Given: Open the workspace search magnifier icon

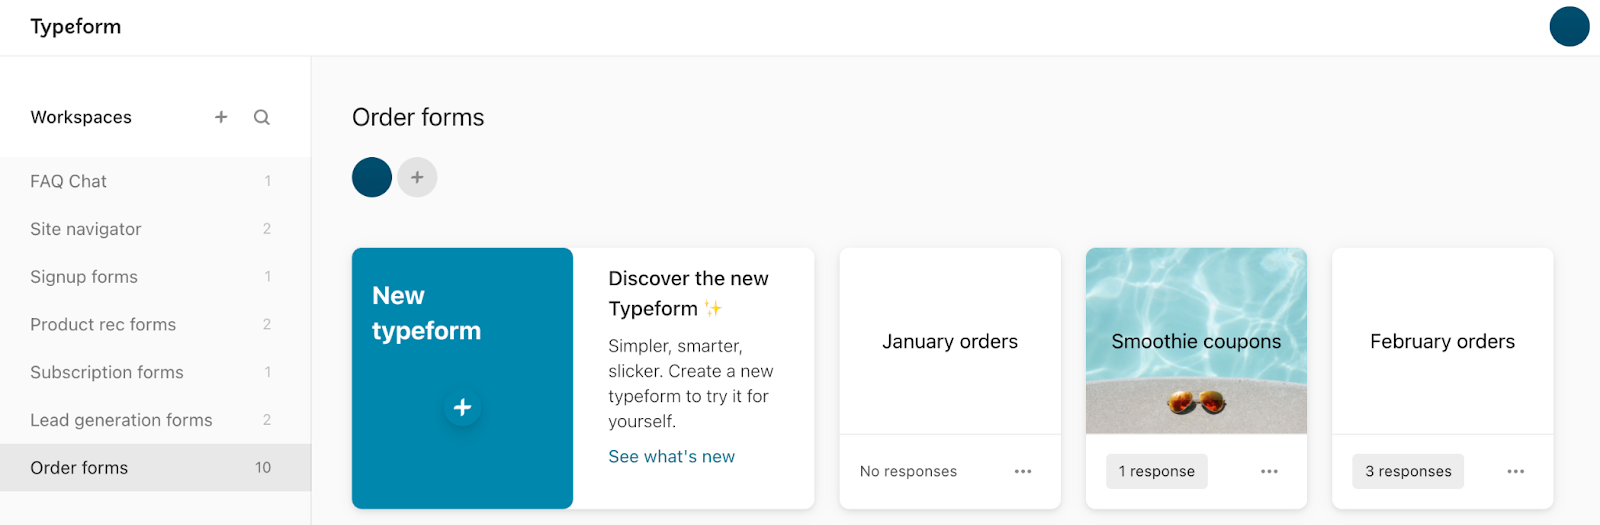Looking at the screenshot, I should (x=262, y=117).
